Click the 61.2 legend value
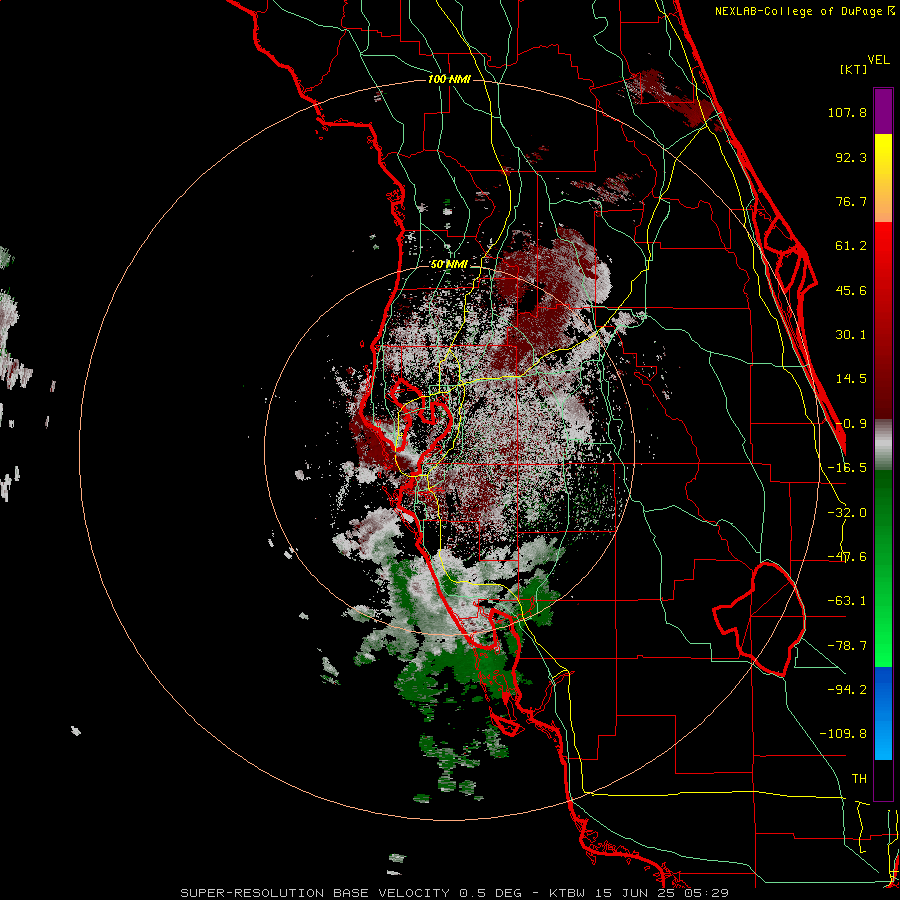Screen dimensions: 900x900 [851, 246]
